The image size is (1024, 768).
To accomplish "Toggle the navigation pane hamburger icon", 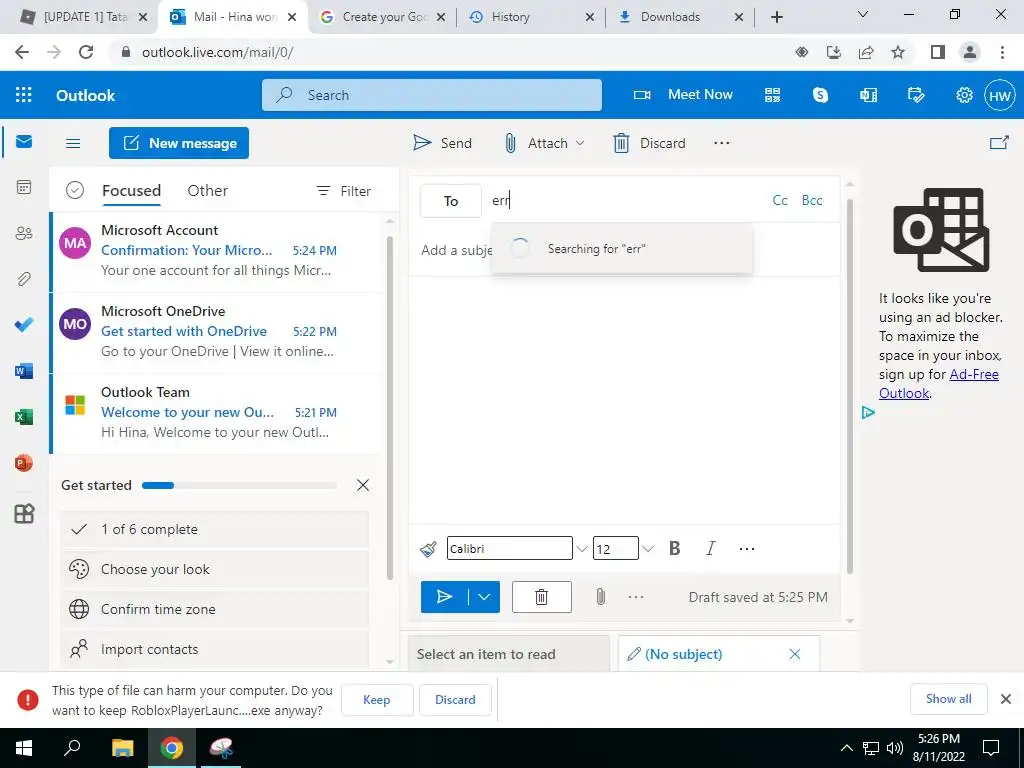I will point(73,143).
